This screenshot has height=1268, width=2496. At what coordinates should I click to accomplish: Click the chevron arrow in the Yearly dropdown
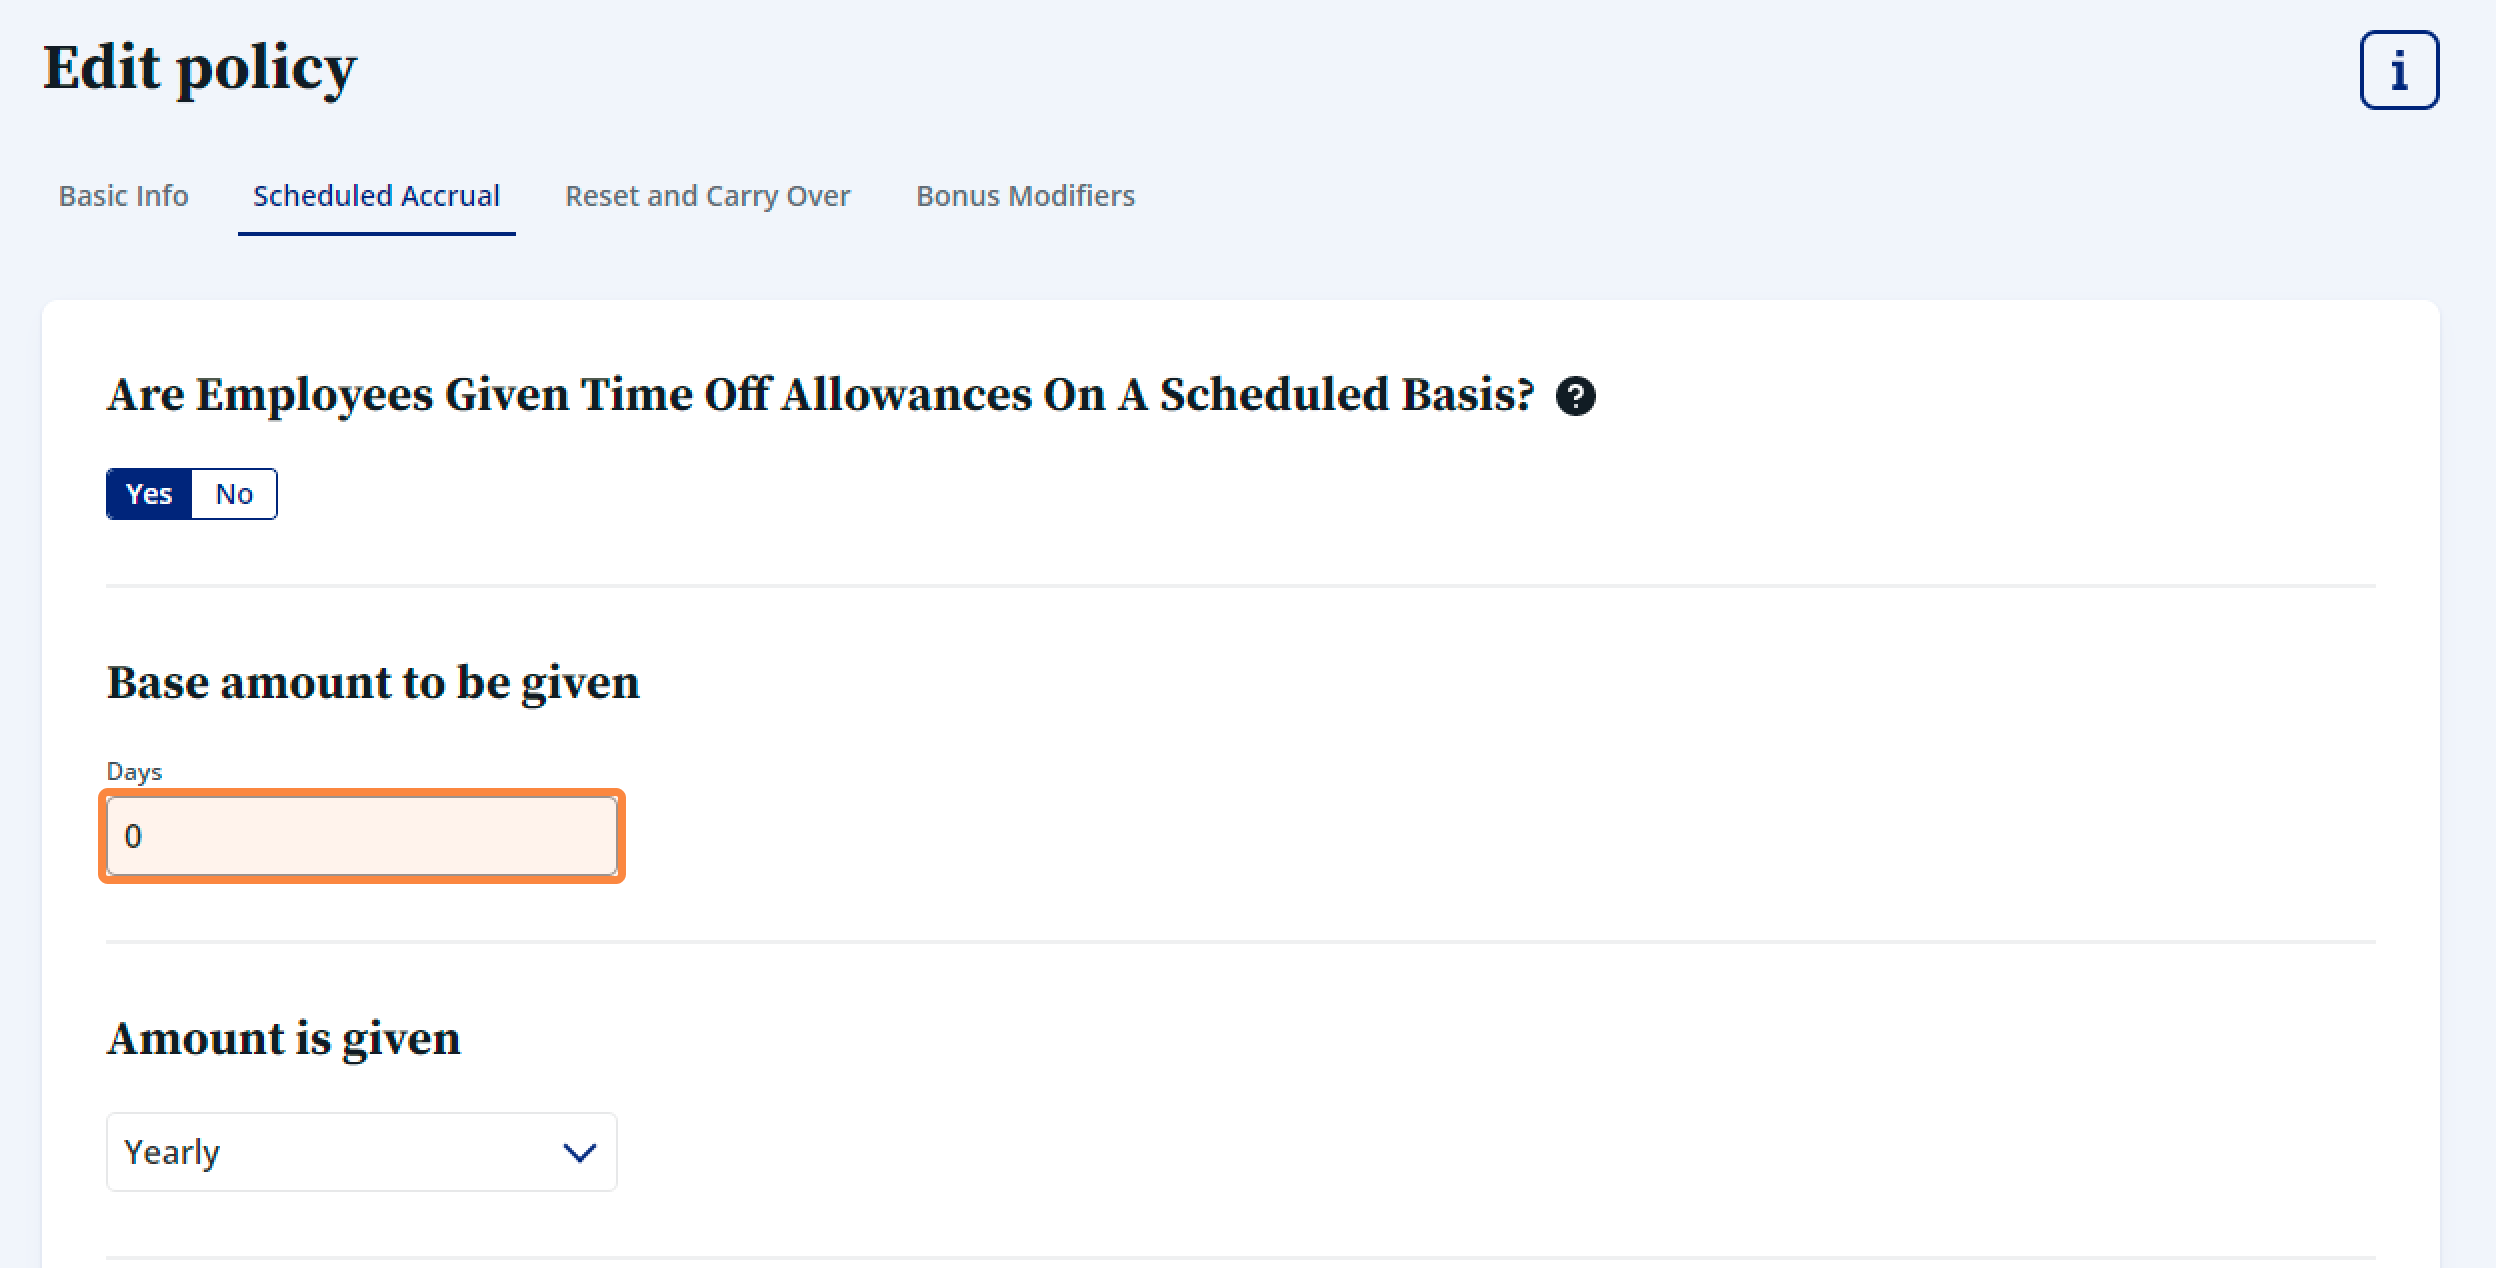pyautogui.click(x=580, y=1153)
